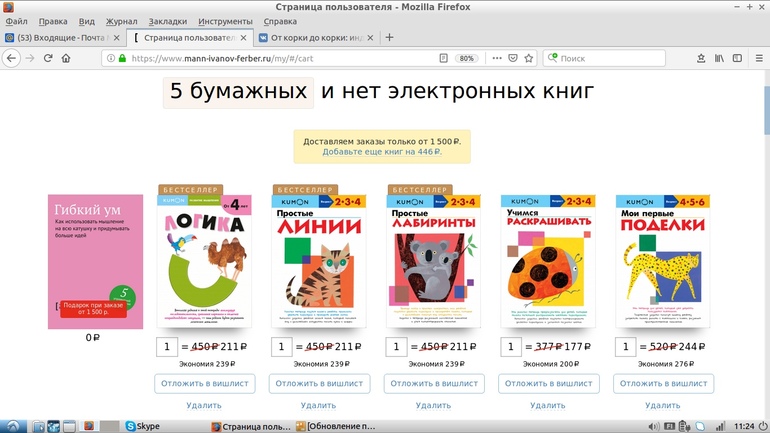Viewport: 770px width, 433px height.
Task: Click Отложить в вишлист under Логика book
Action: [205, 383]
